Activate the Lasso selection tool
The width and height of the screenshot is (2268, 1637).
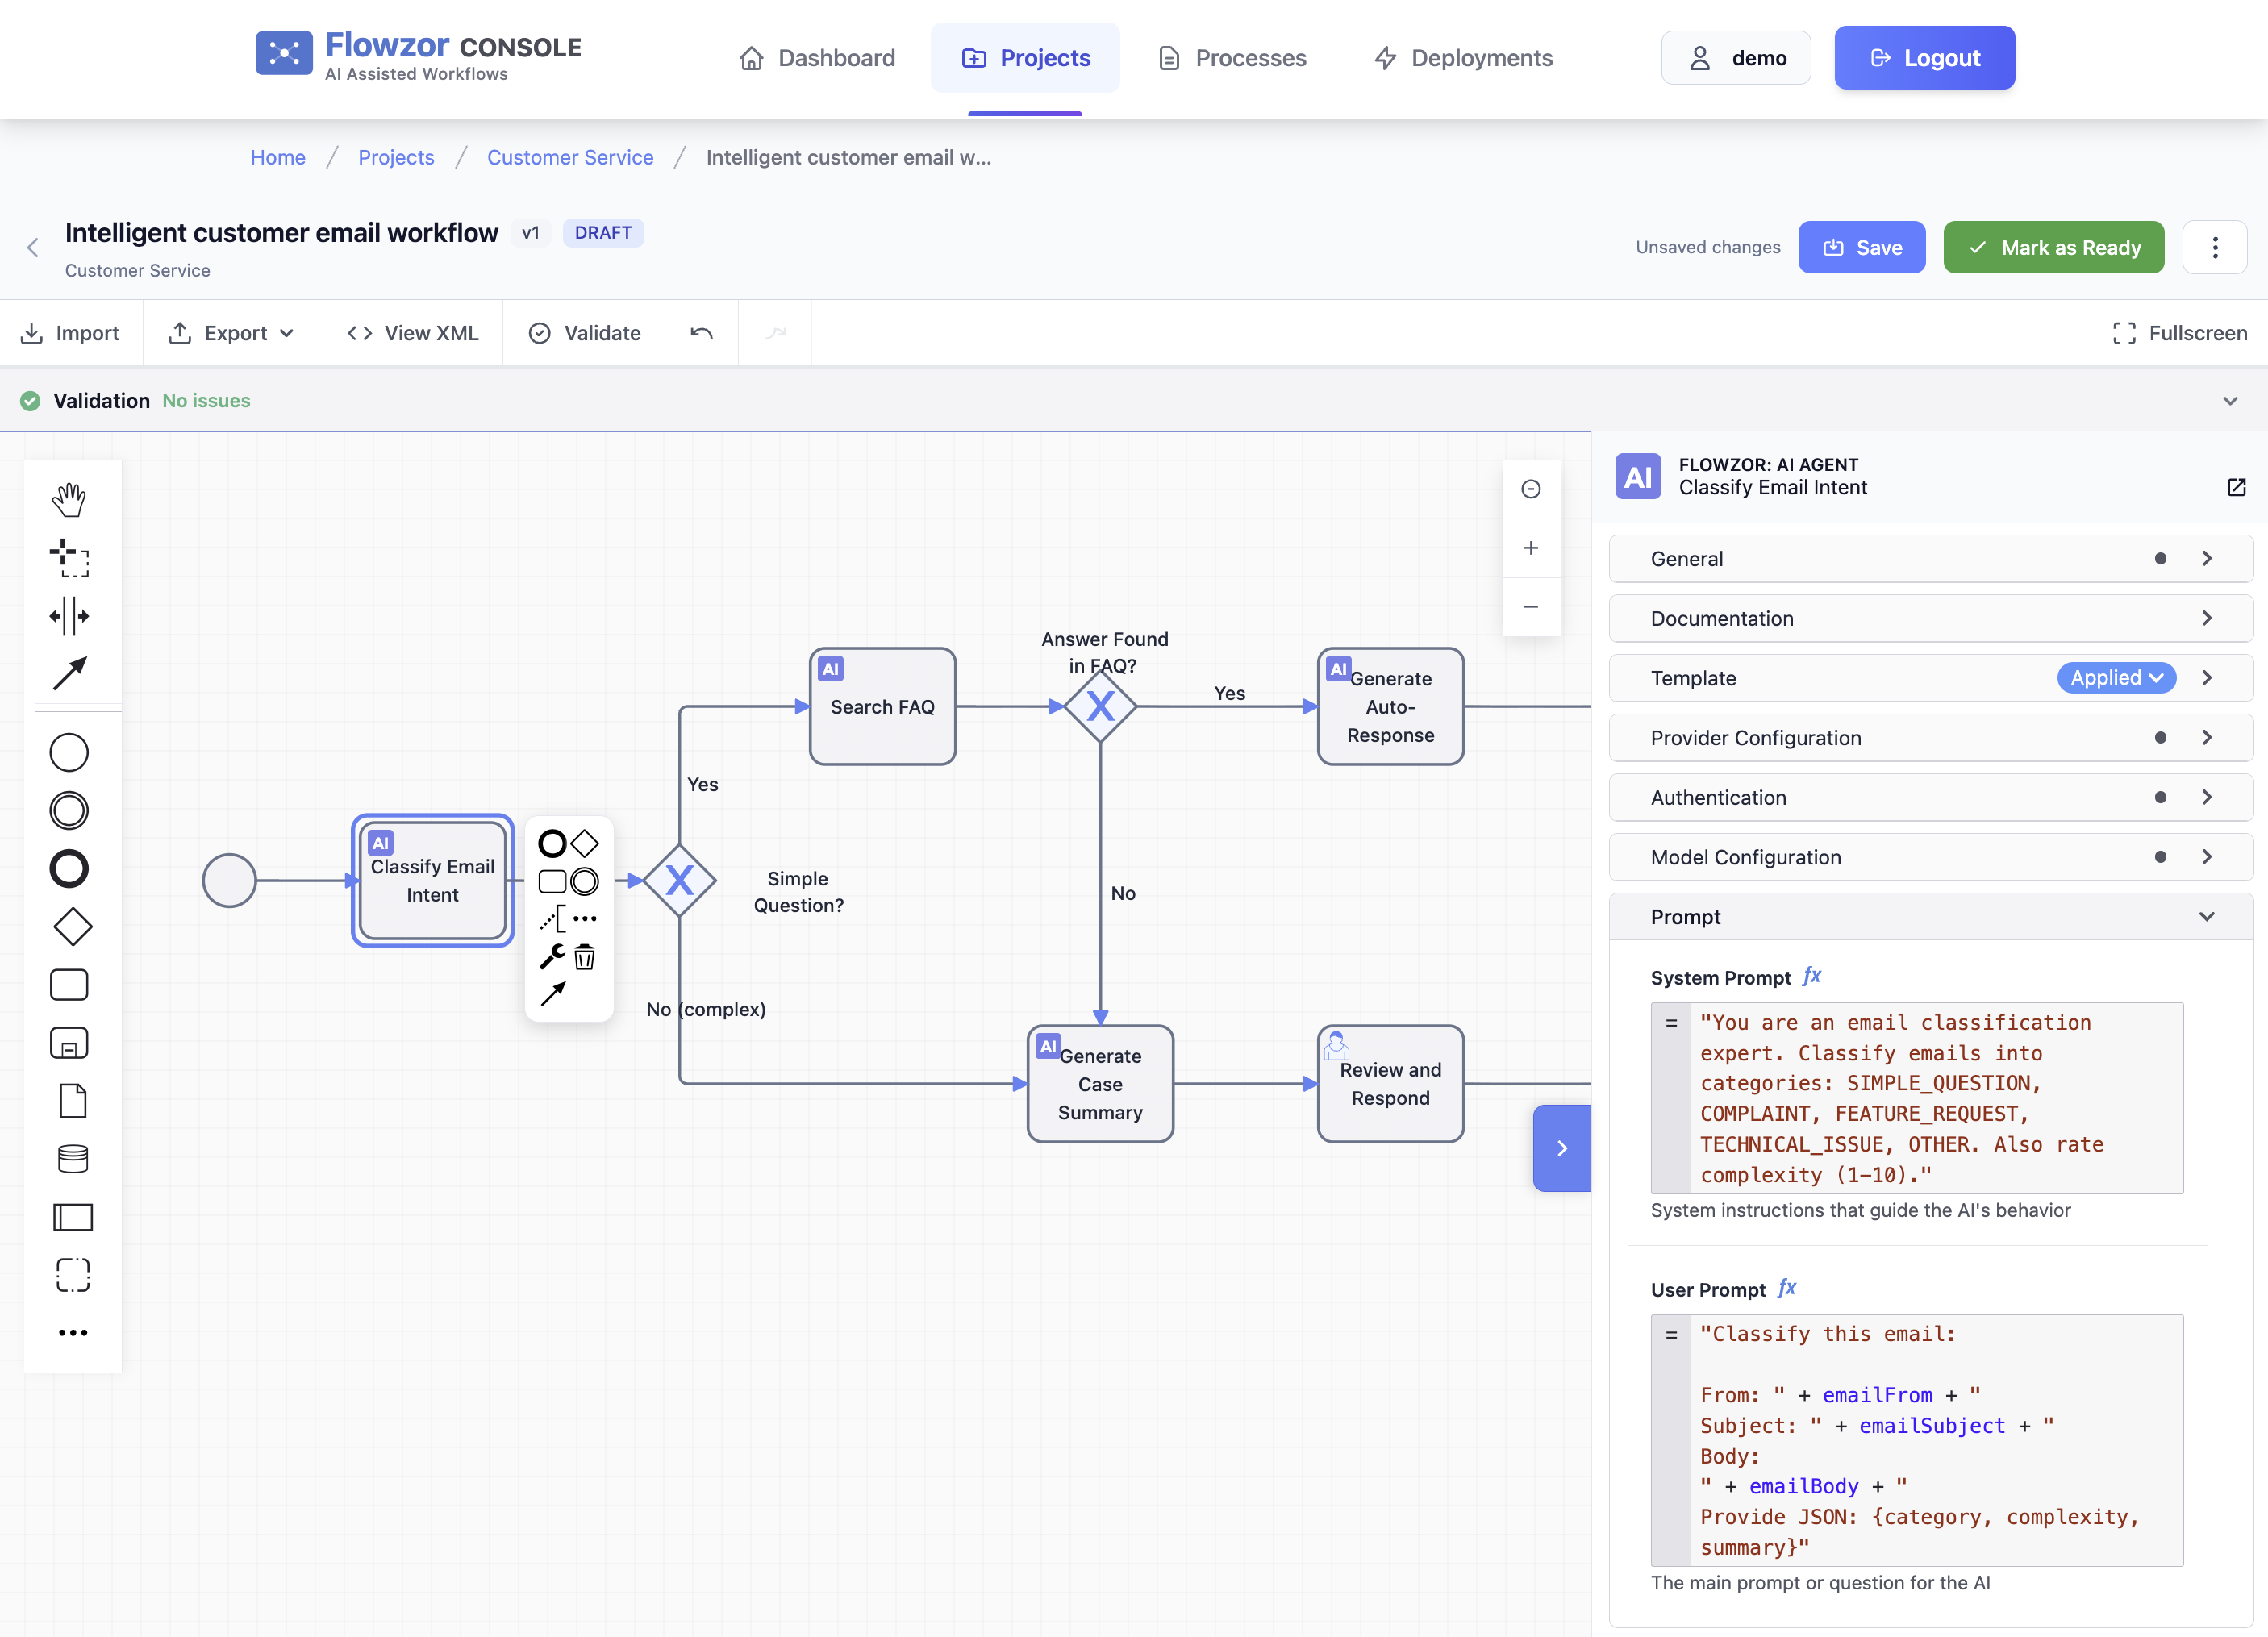71,559
